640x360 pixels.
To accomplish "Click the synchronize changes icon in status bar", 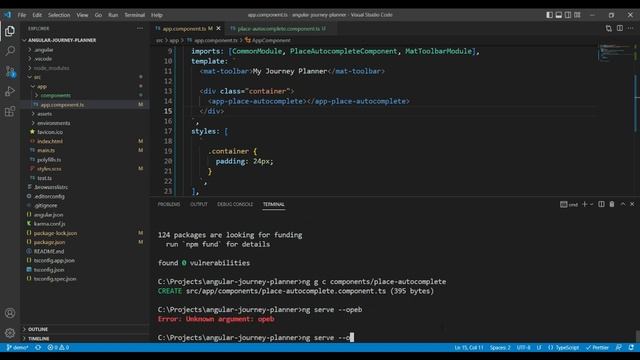I will click(38, 348).
